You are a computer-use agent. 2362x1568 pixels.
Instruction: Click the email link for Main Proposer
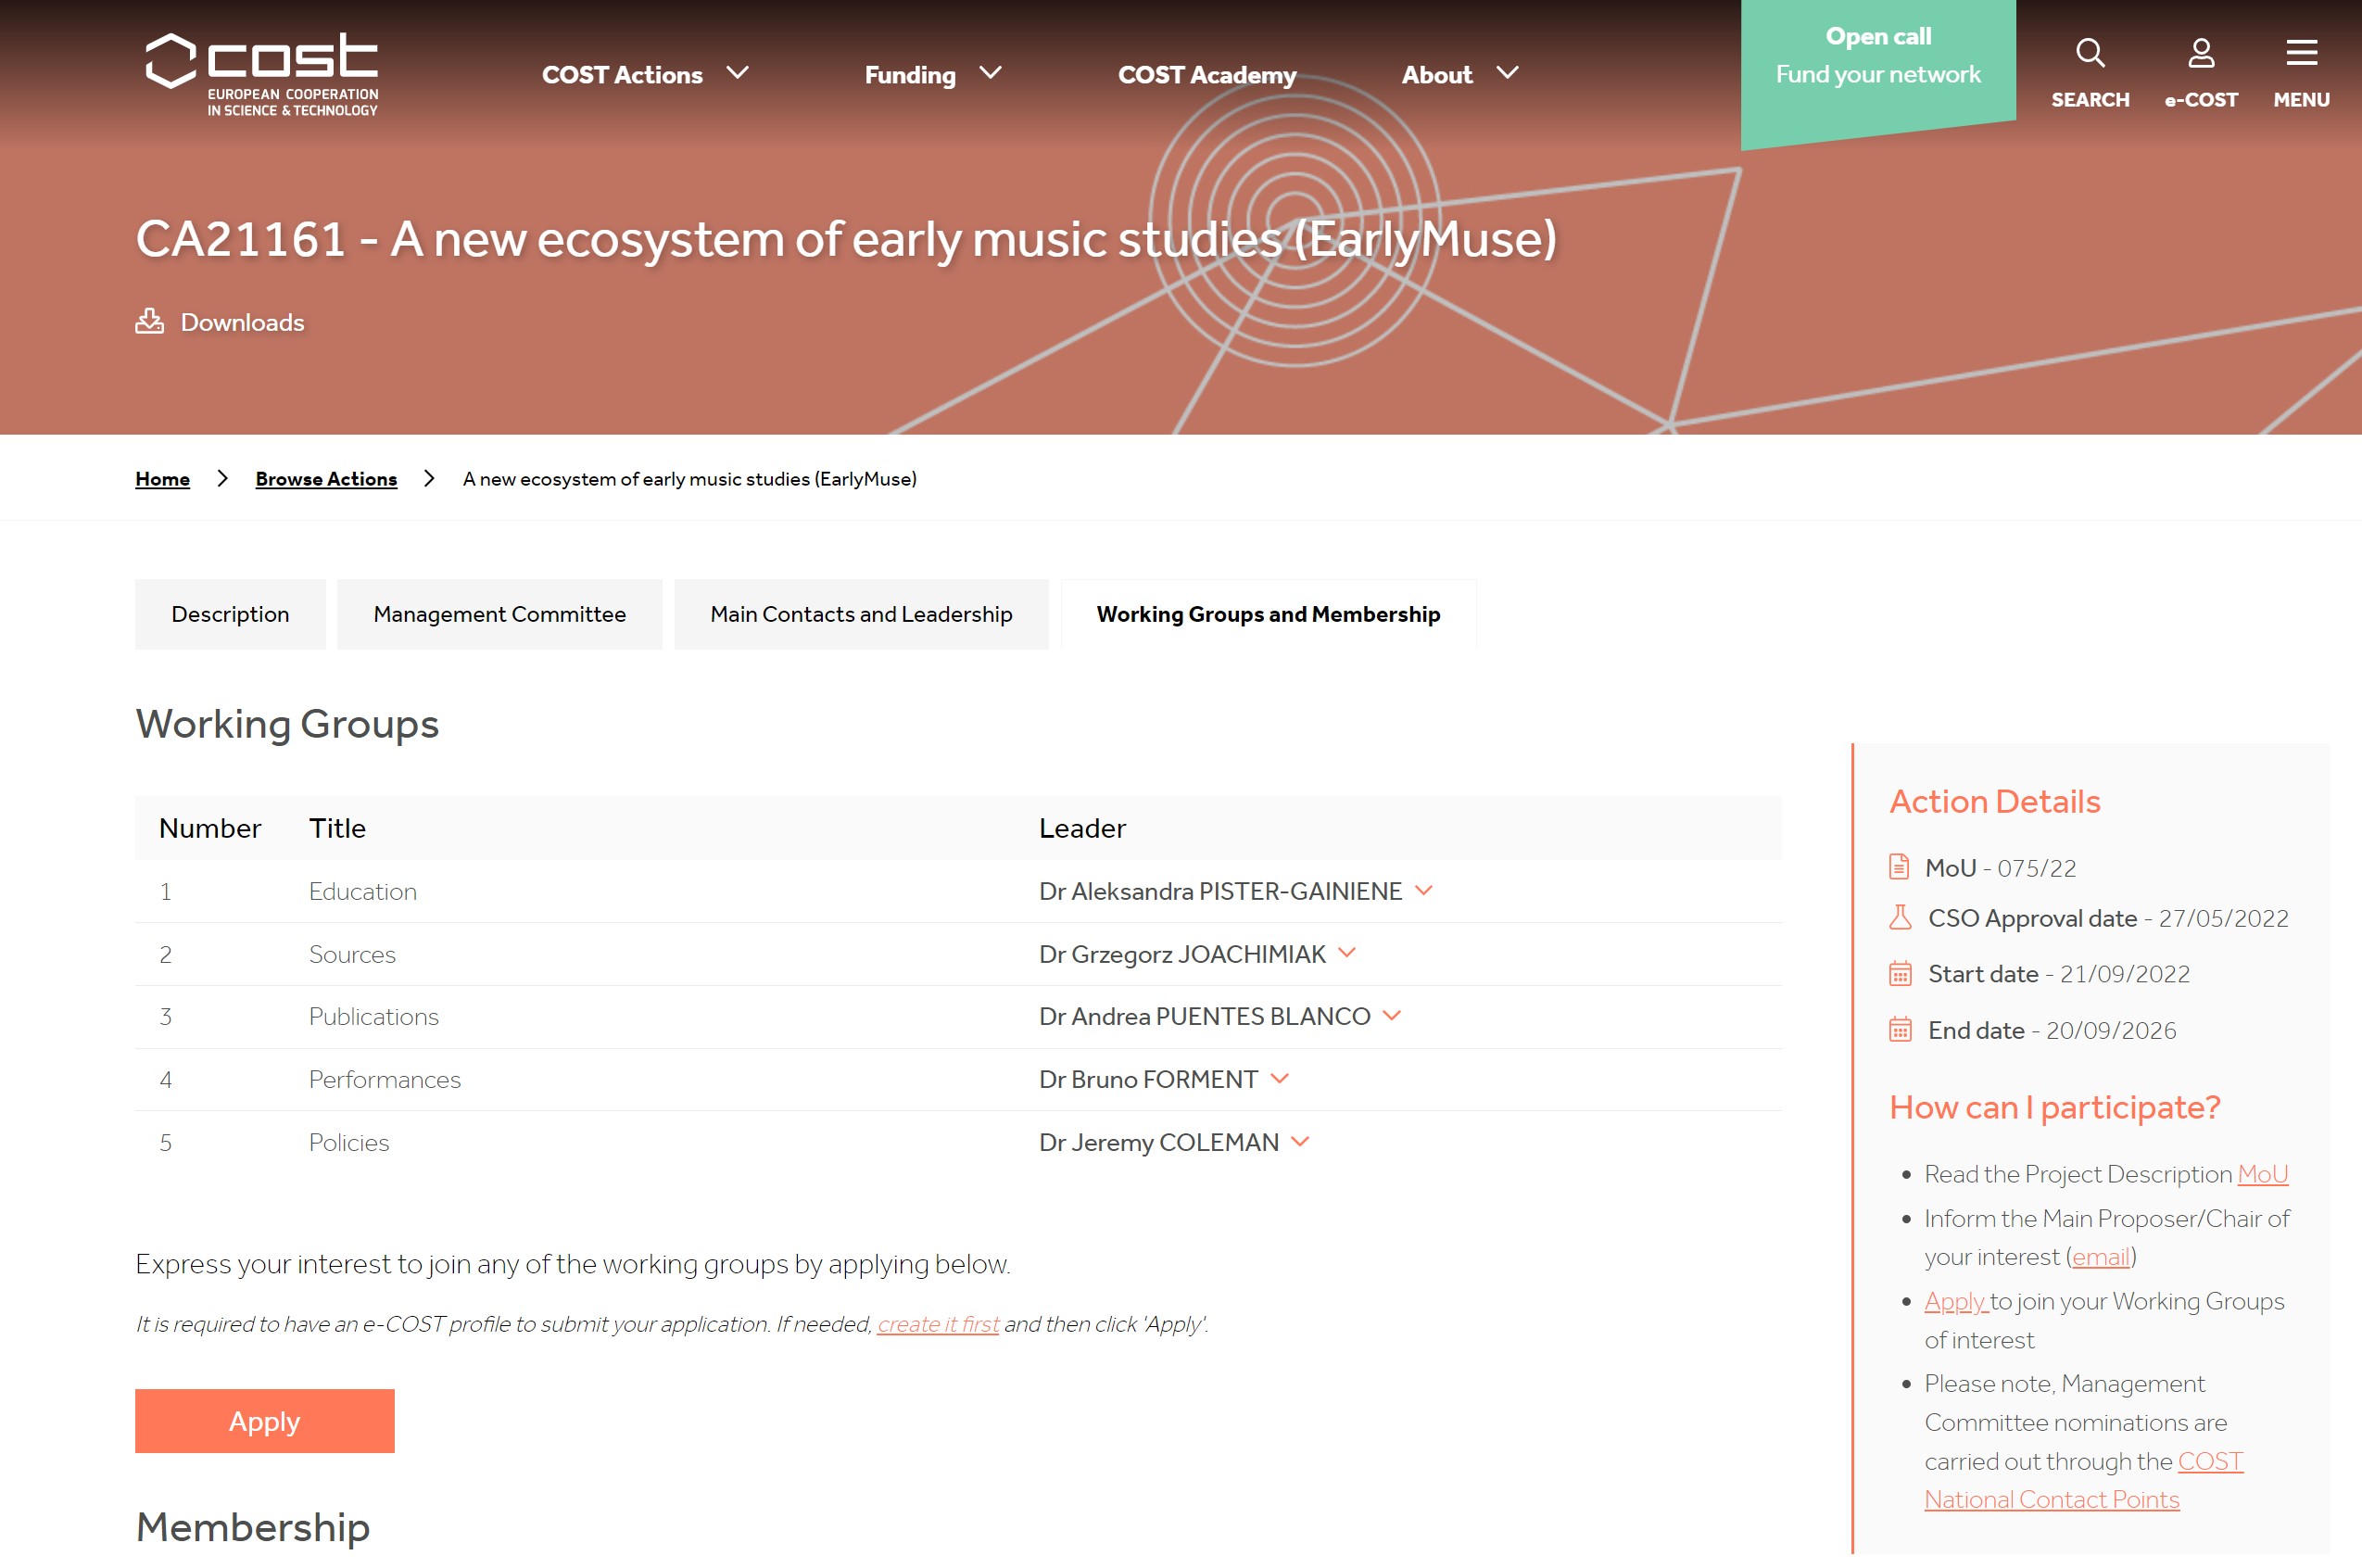click(x=2100, y=1257)
